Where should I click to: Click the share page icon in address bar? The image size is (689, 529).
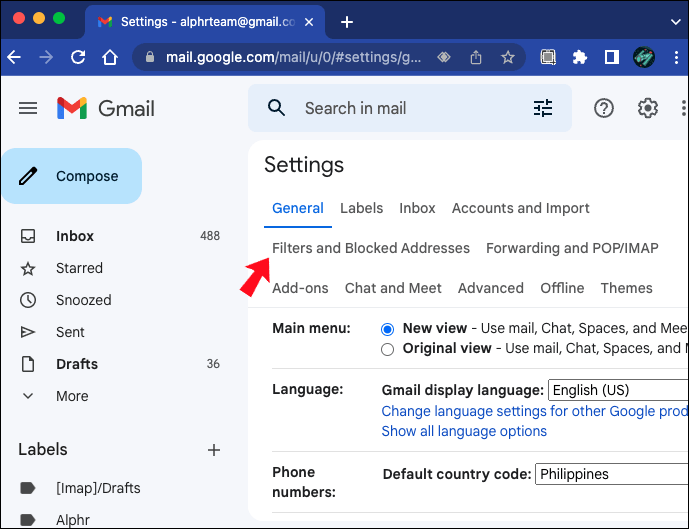tap(476, 57)
